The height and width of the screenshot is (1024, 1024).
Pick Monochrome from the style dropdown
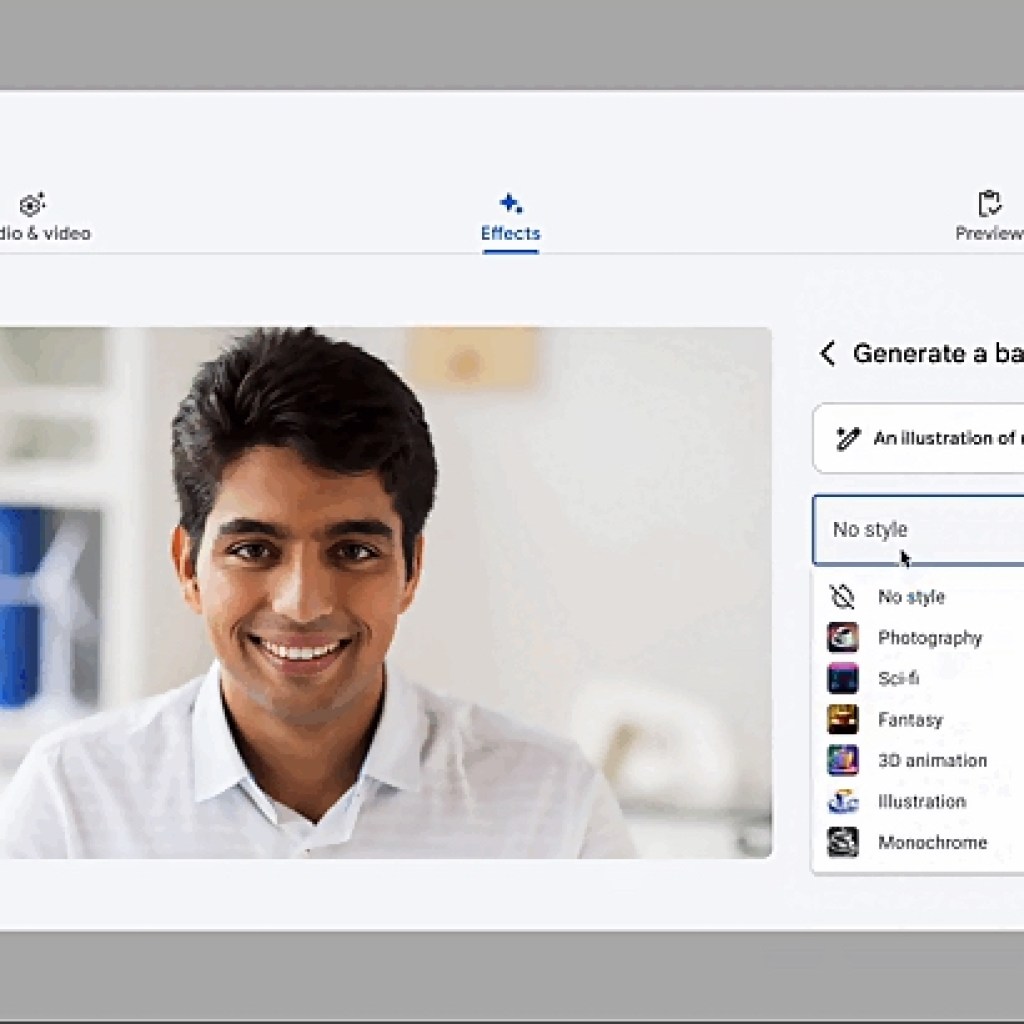pyautogui.click(x=932, y=842)
